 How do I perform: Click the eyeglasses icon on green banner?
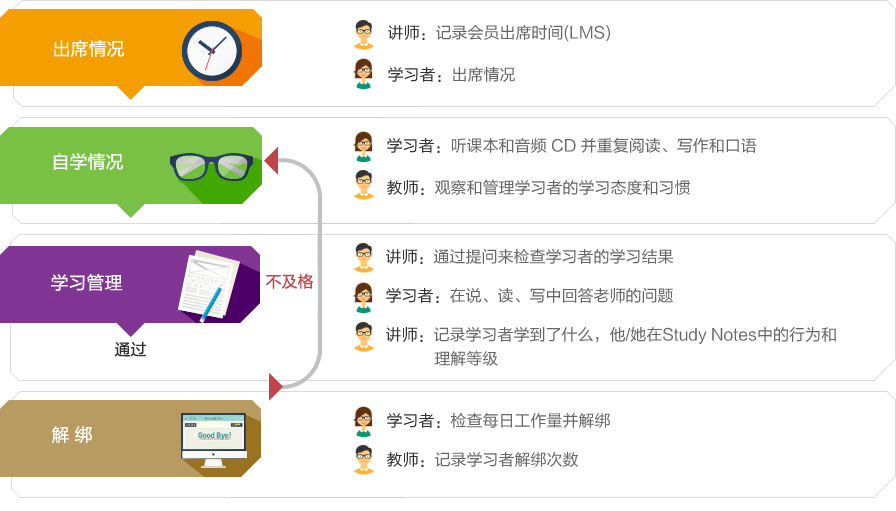coord(211,166)
